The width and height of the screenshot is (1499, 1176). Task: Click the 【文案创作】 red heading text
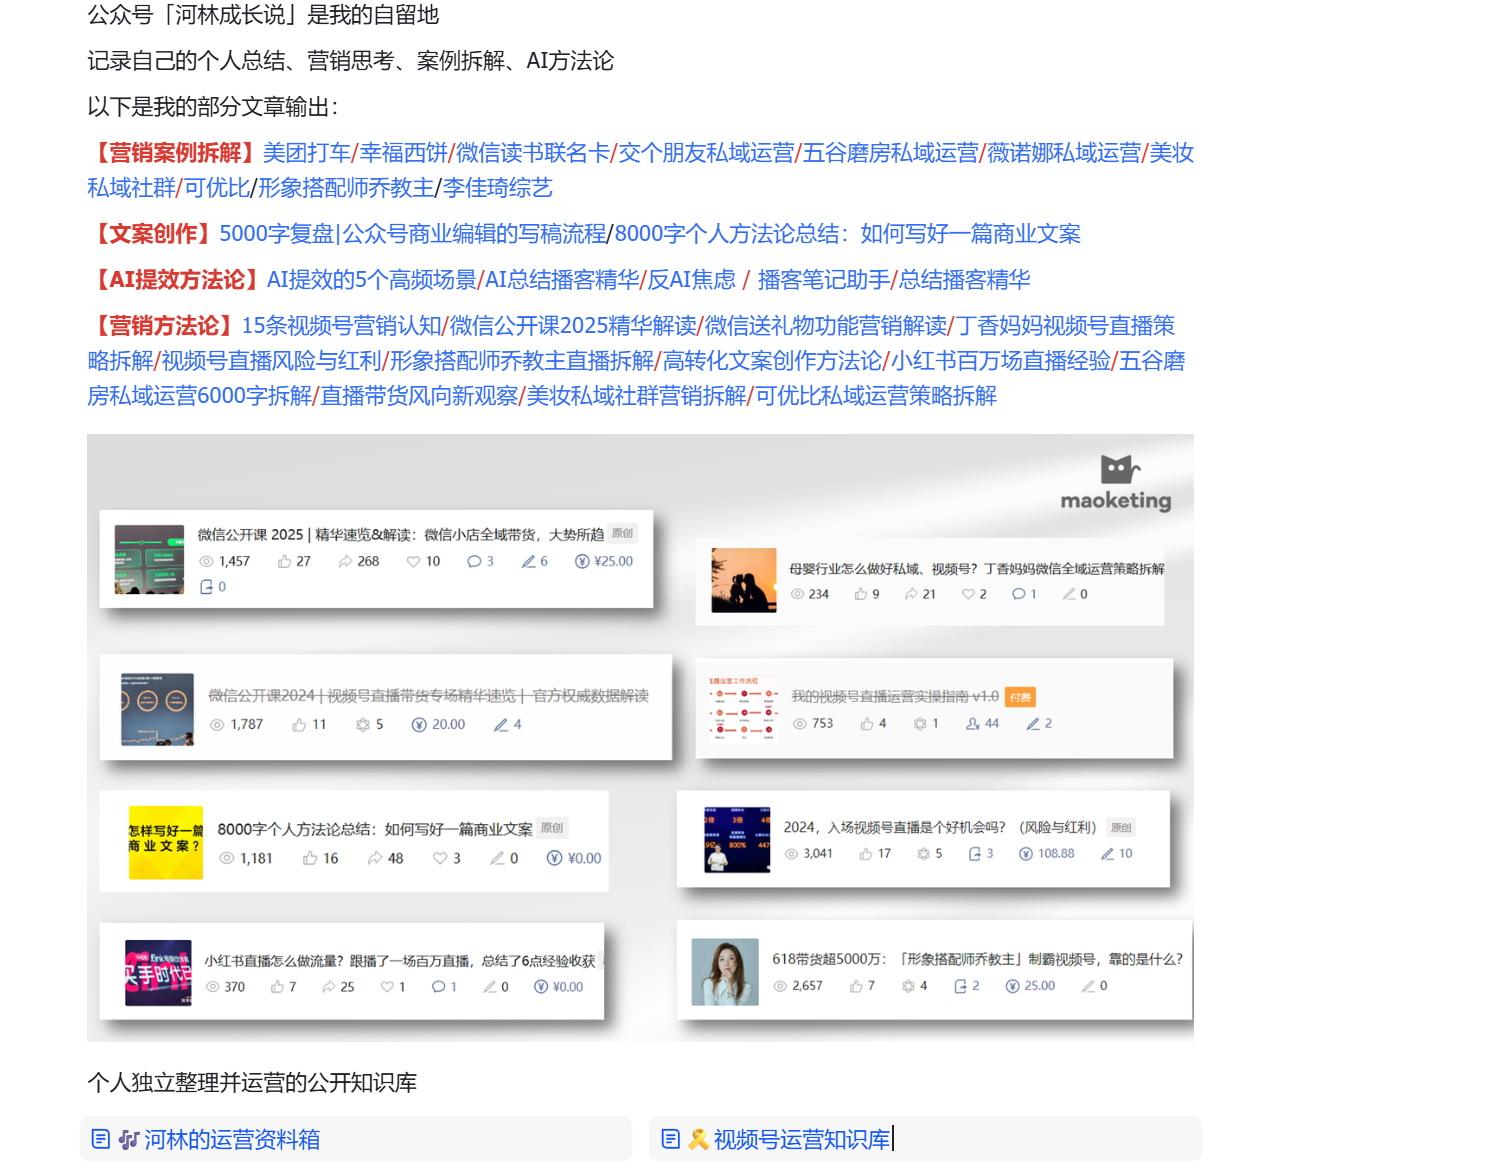(153, 234)
